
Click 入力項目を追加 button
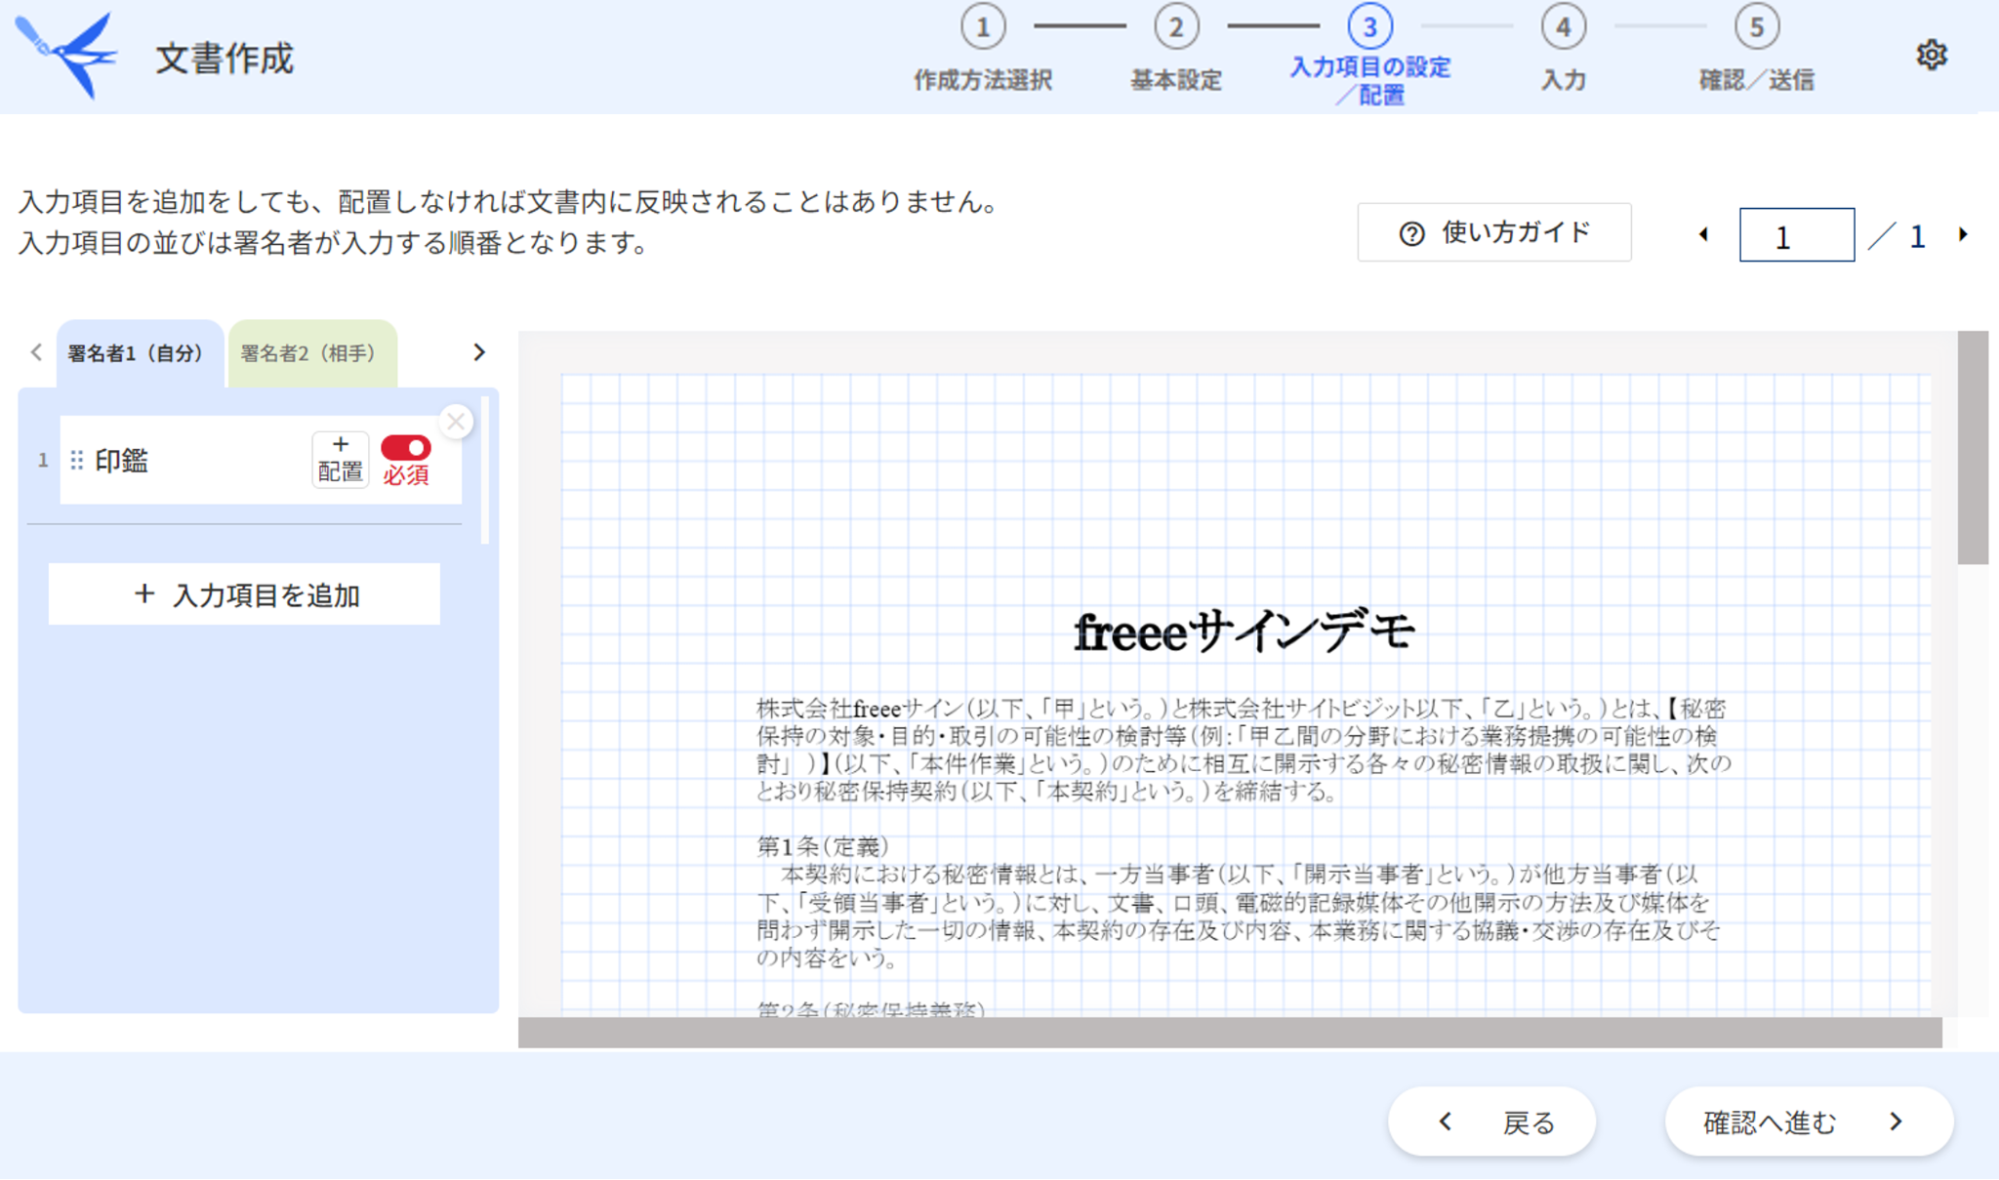[x=244, y=595]
